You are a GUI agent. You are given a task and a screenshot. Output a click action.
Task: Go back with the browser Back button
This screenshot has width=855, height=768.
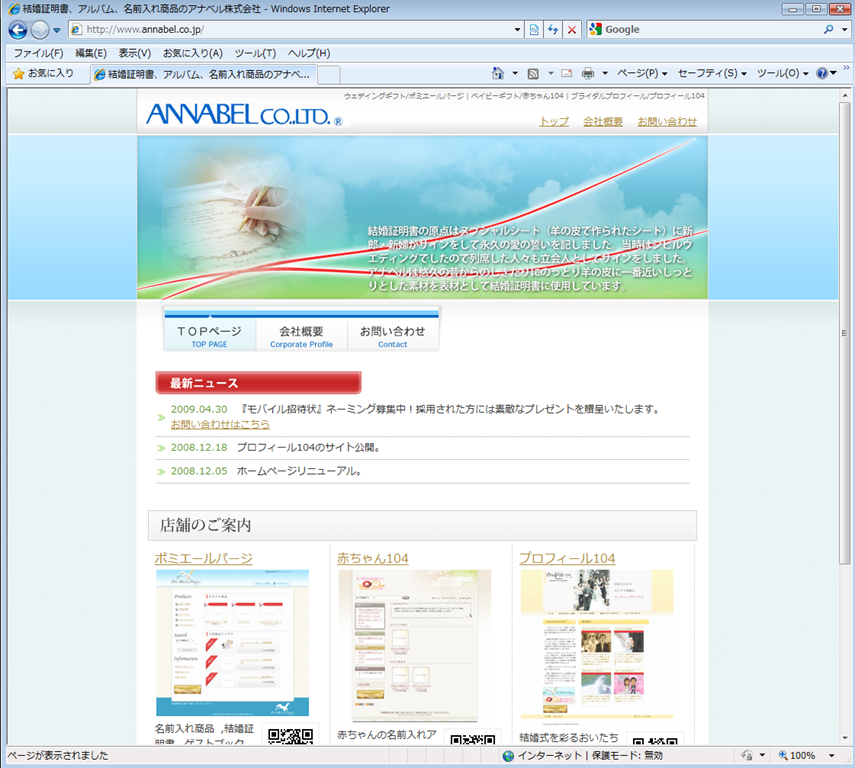tap(17, 29)
